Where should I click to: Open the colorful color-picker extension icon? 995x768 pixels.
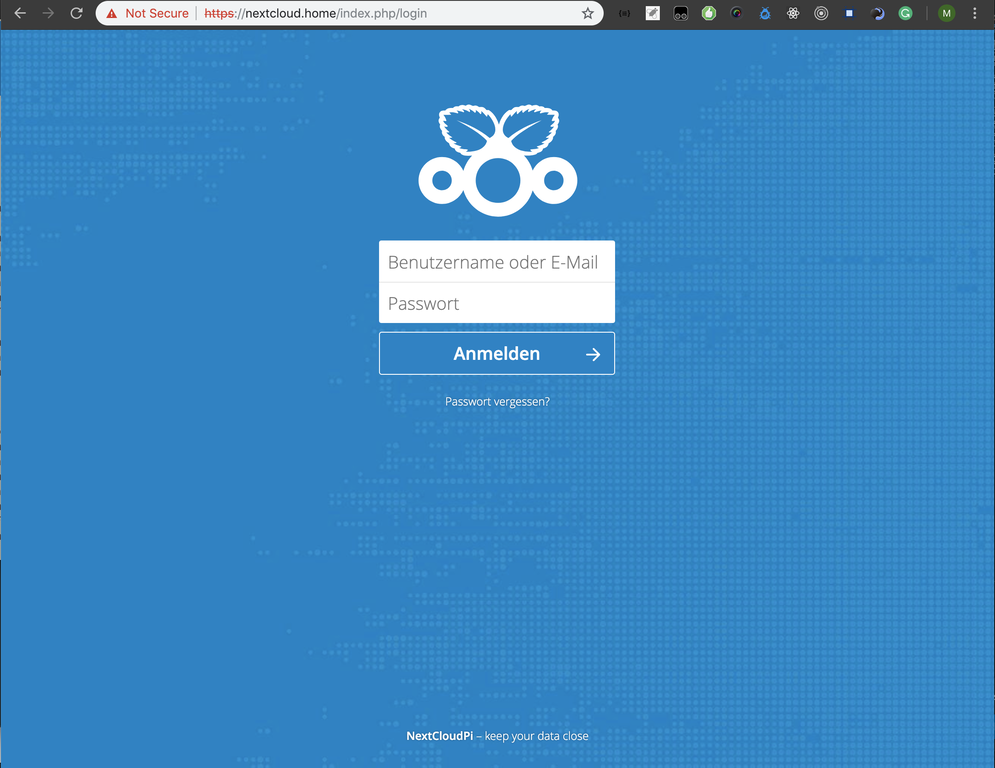(736, 13)
